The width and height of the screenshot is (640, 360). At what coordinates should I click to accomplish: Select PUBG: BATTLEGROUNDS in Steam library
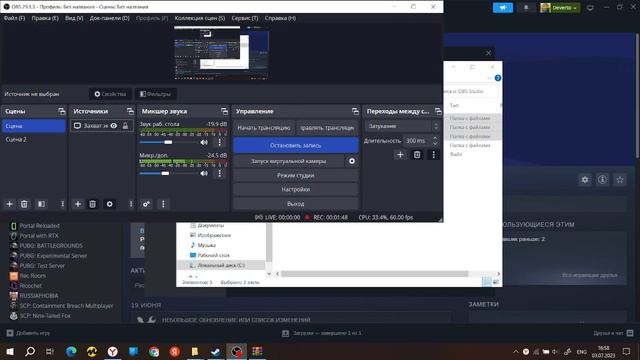pos(51,245)
